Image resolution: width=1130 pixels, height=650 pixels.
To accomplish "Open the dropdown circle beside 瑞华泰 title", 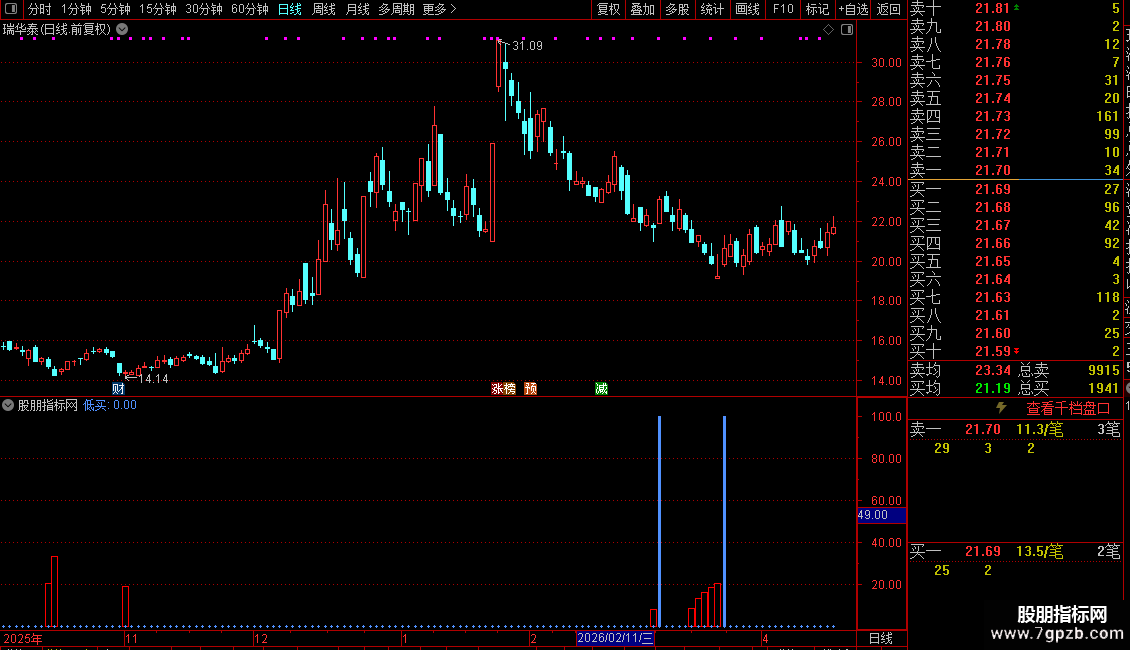I will click(123, 29).
